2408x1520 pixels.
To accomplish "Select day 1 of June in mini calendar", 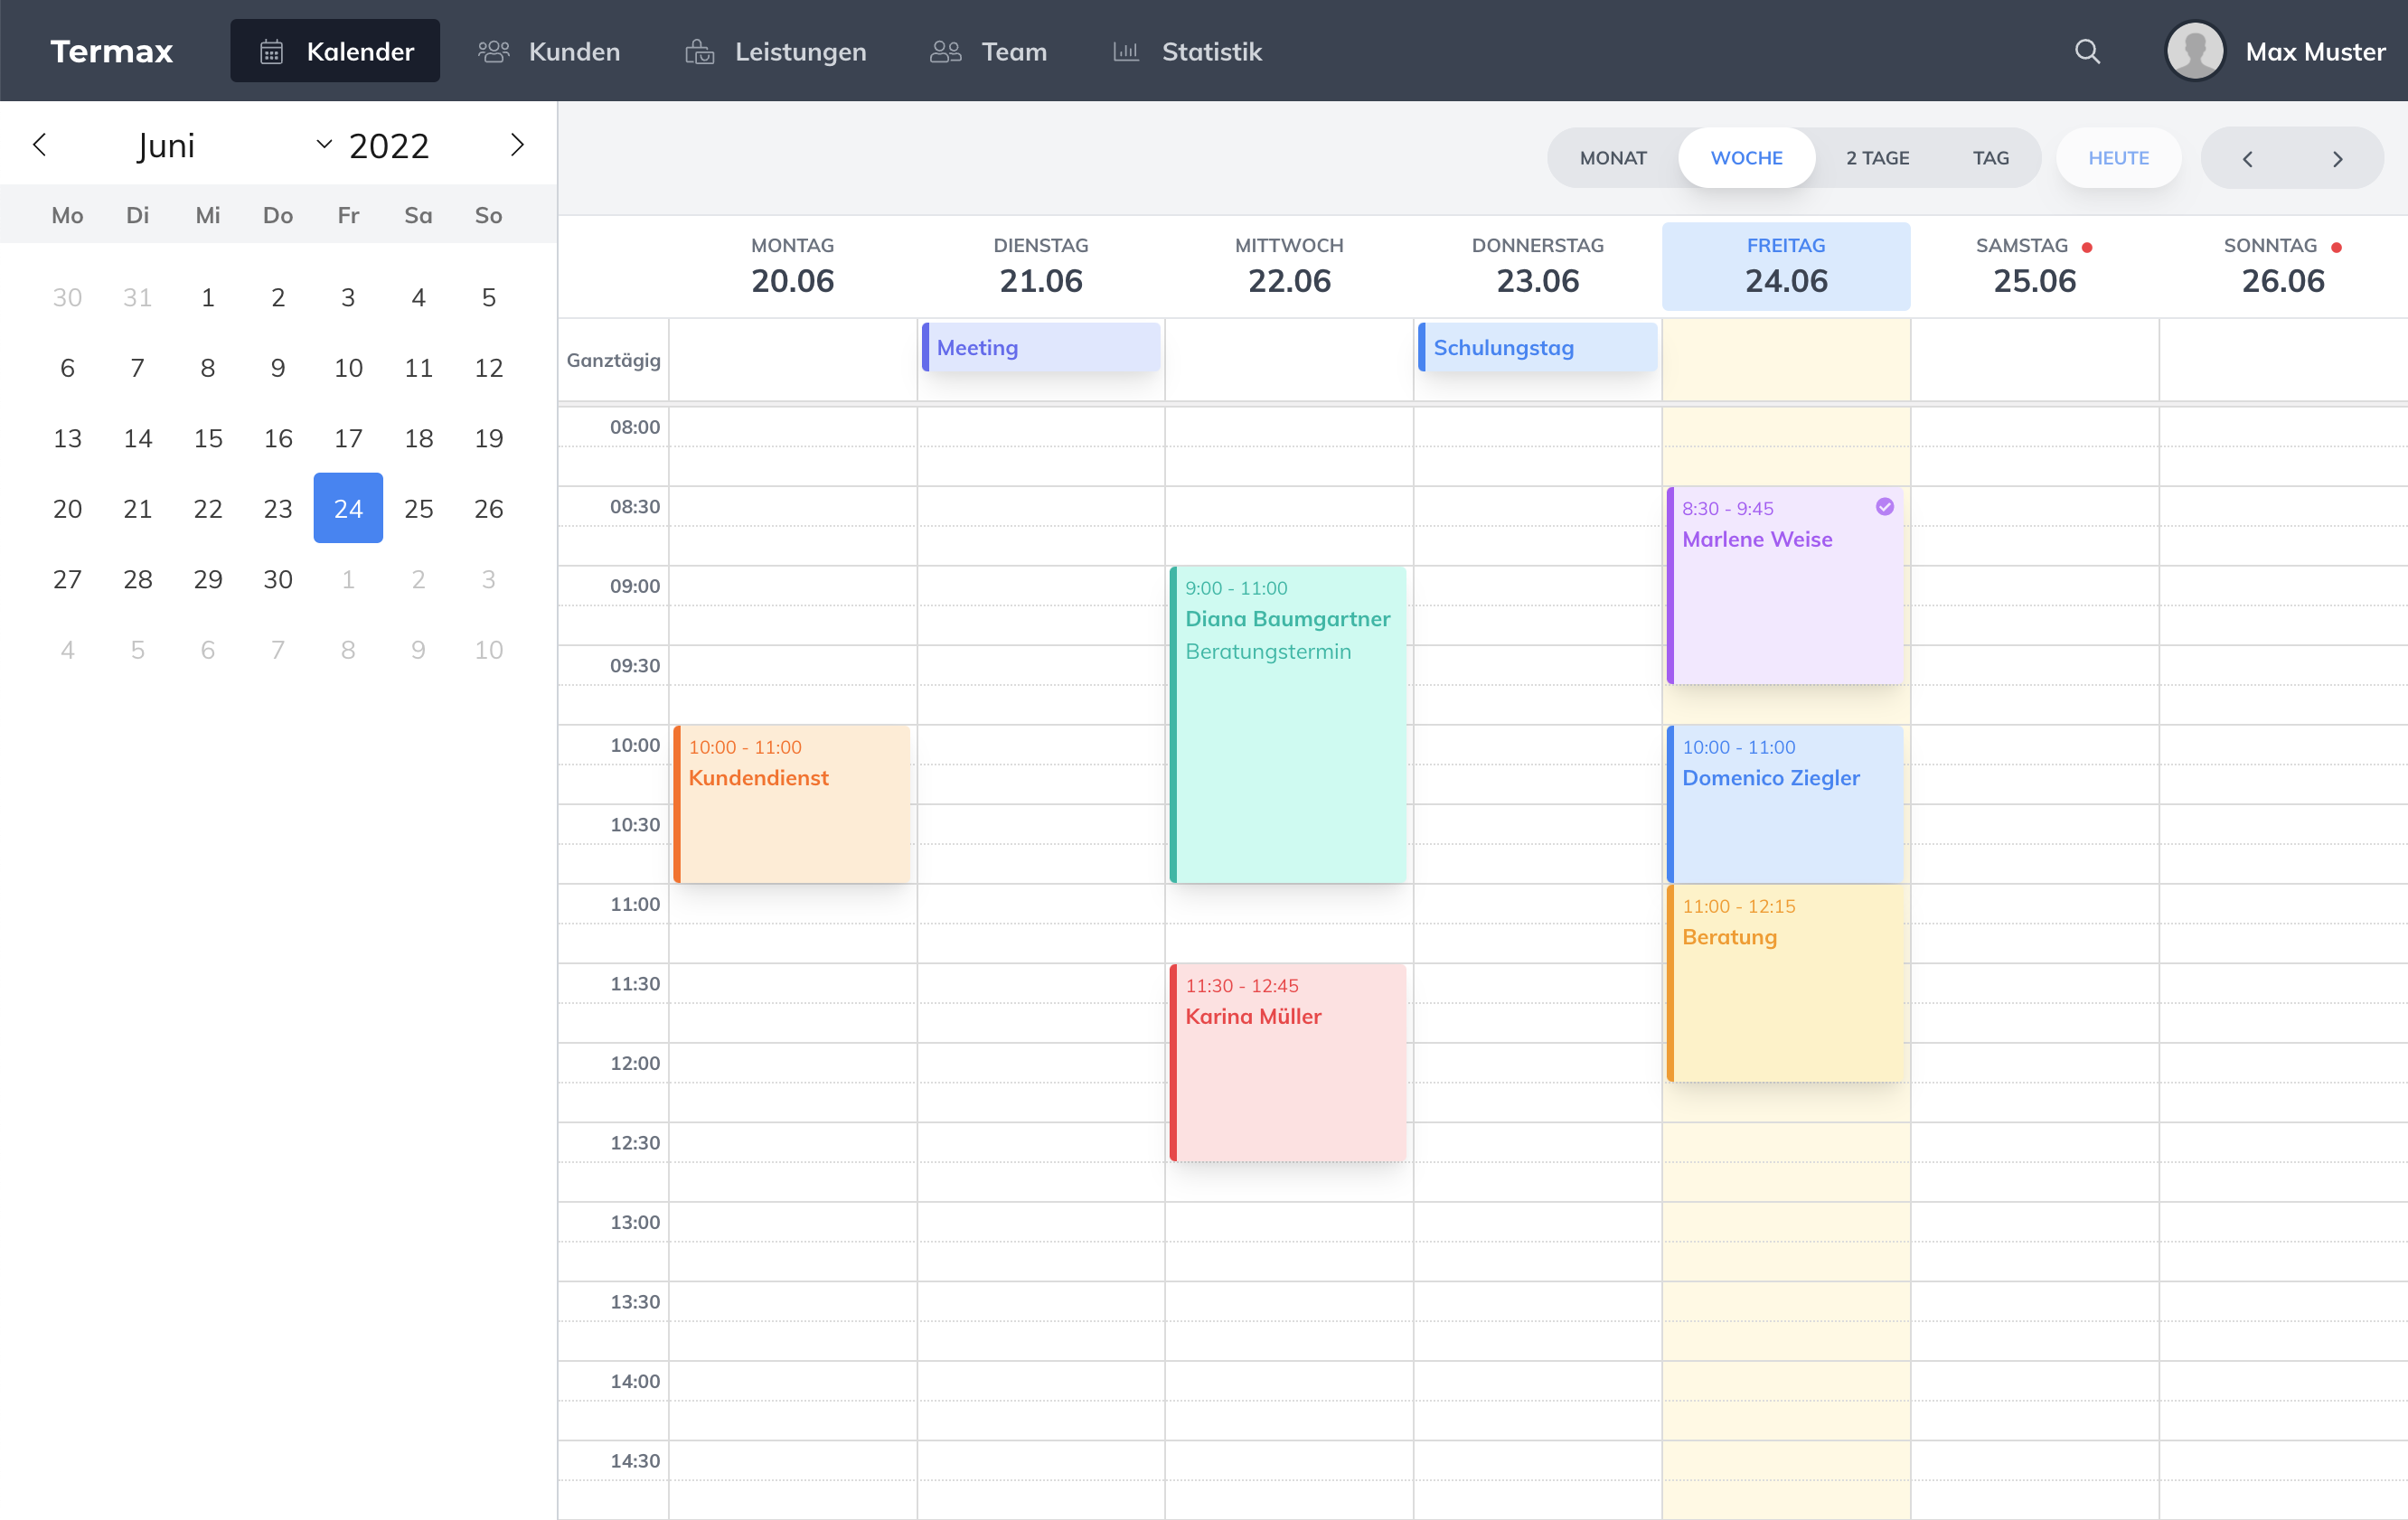I will point(208,297).
